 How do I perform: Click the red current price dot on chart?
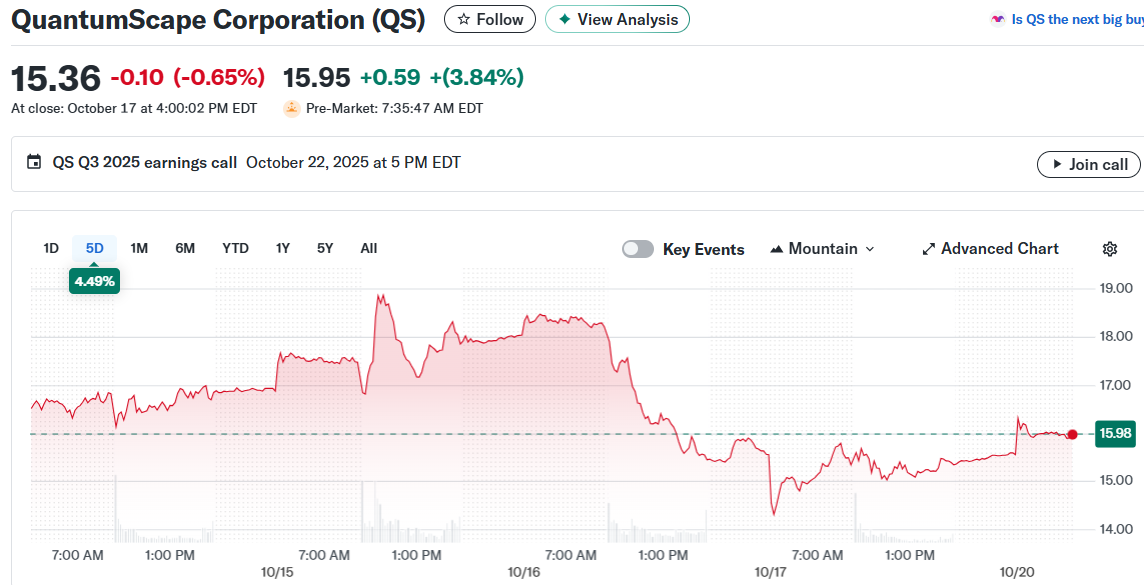pyautogui.click(x=1072, y=434)
